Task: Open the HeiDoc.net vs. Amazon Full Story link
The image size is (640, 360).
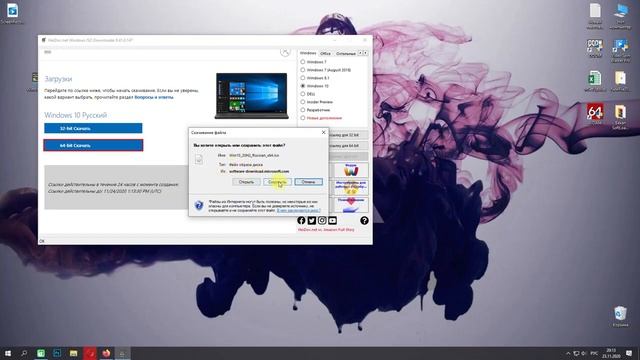Action: (326, 230)
